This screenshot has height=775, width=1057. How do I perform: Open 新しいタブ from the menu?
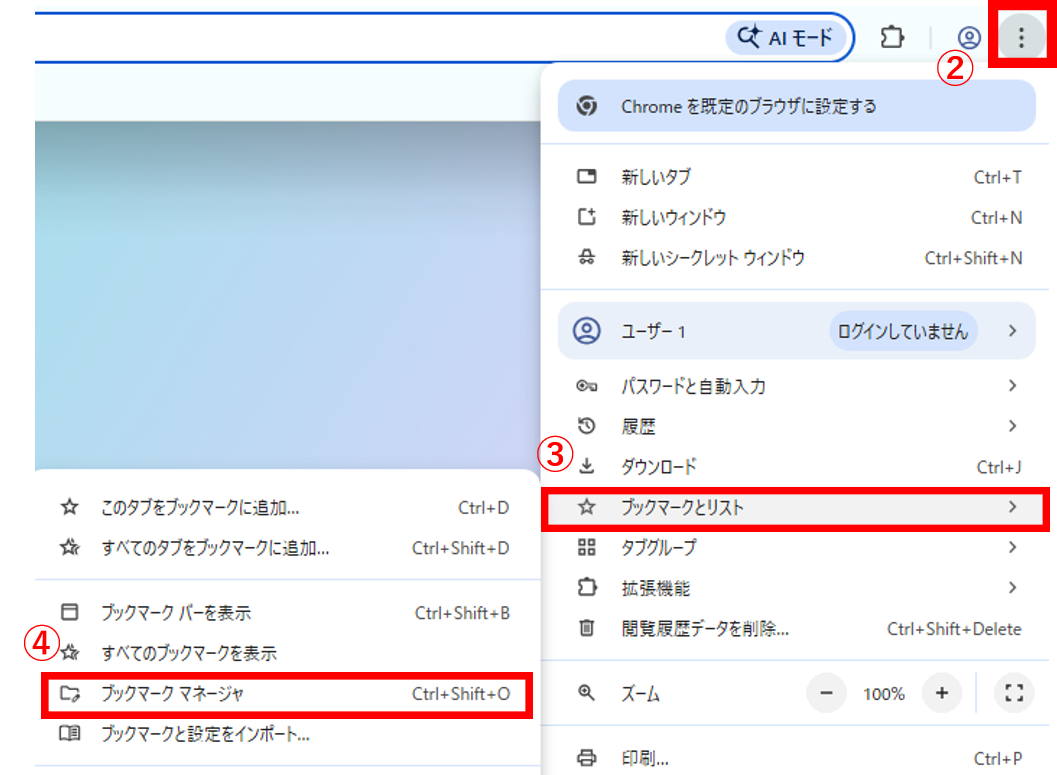click(x=655, y=177)
